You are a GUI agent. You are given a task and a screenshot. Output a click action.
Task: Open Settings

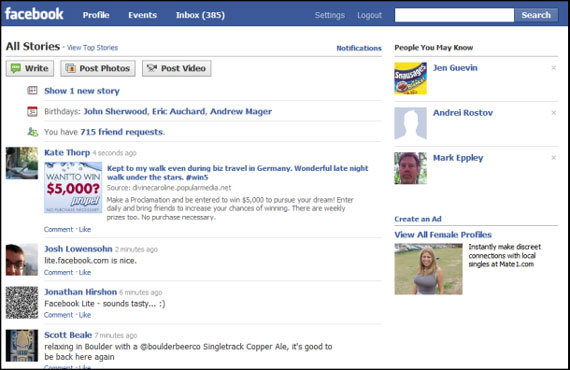coord(330,15)
